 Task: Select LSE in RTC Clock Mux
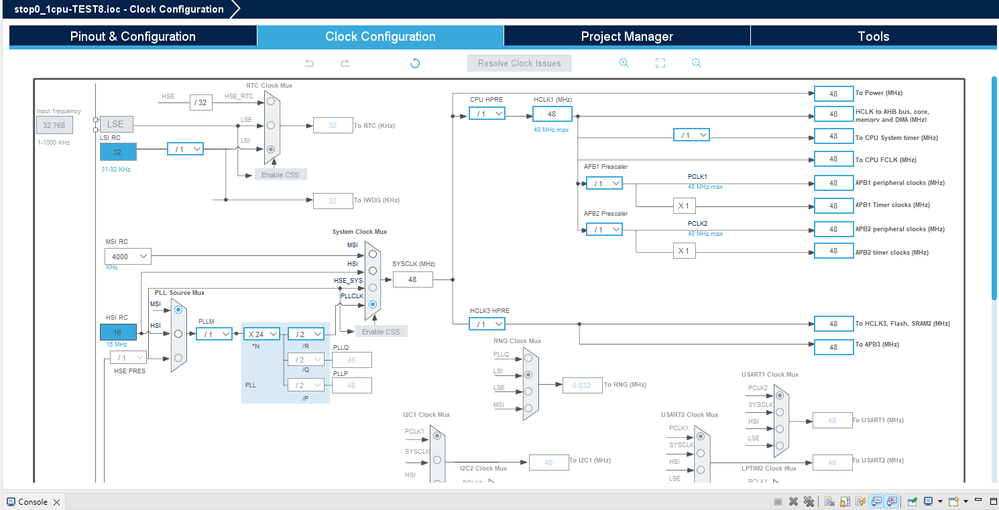pos(271,125)
